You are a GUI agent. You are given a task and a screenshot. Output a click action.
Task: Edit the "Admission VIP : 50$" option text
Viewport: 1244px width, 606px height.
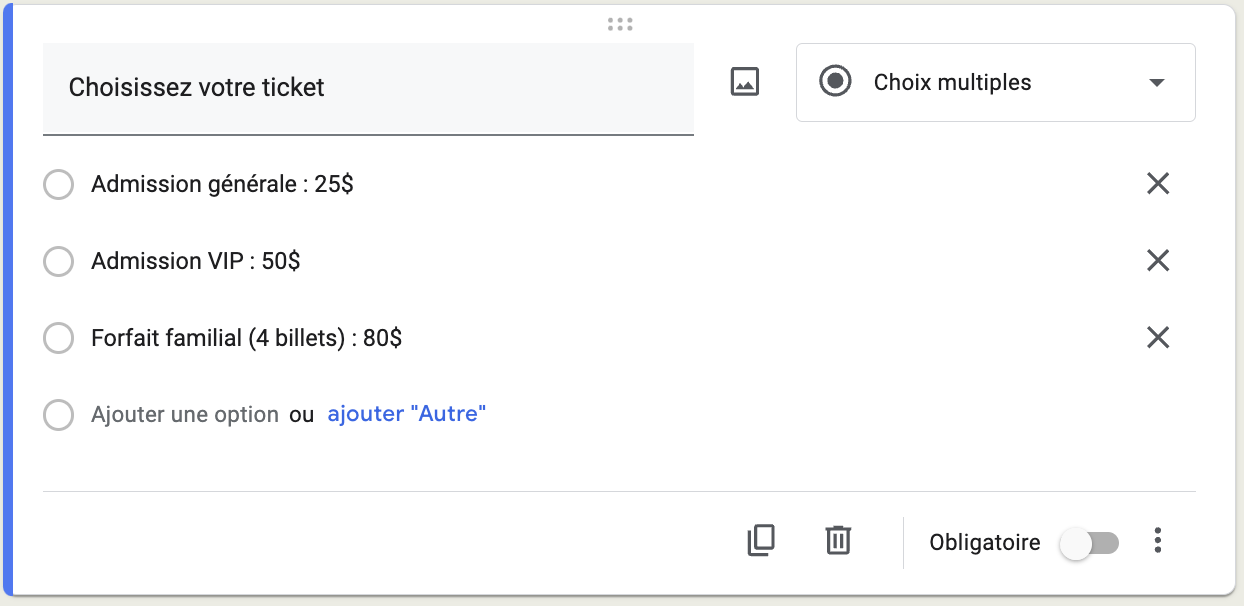pos(196,261)
